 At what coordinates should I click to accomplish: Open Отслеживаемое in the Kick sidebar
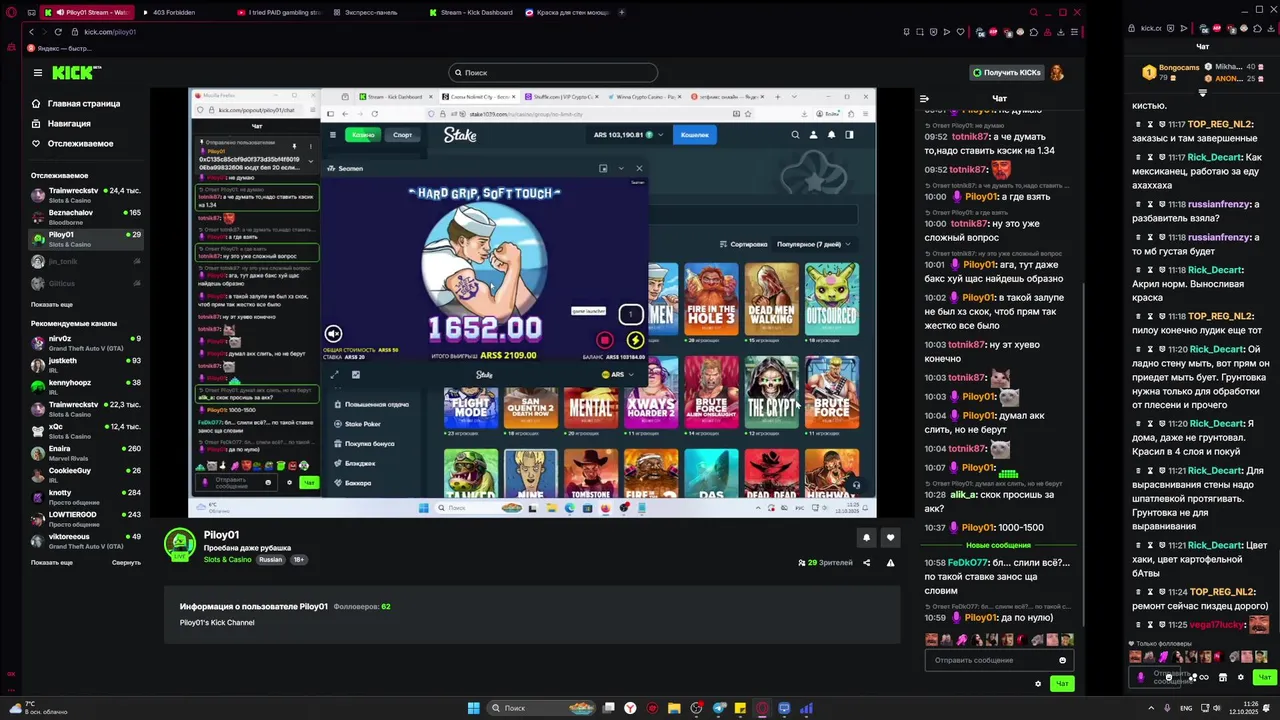(72, 143)
